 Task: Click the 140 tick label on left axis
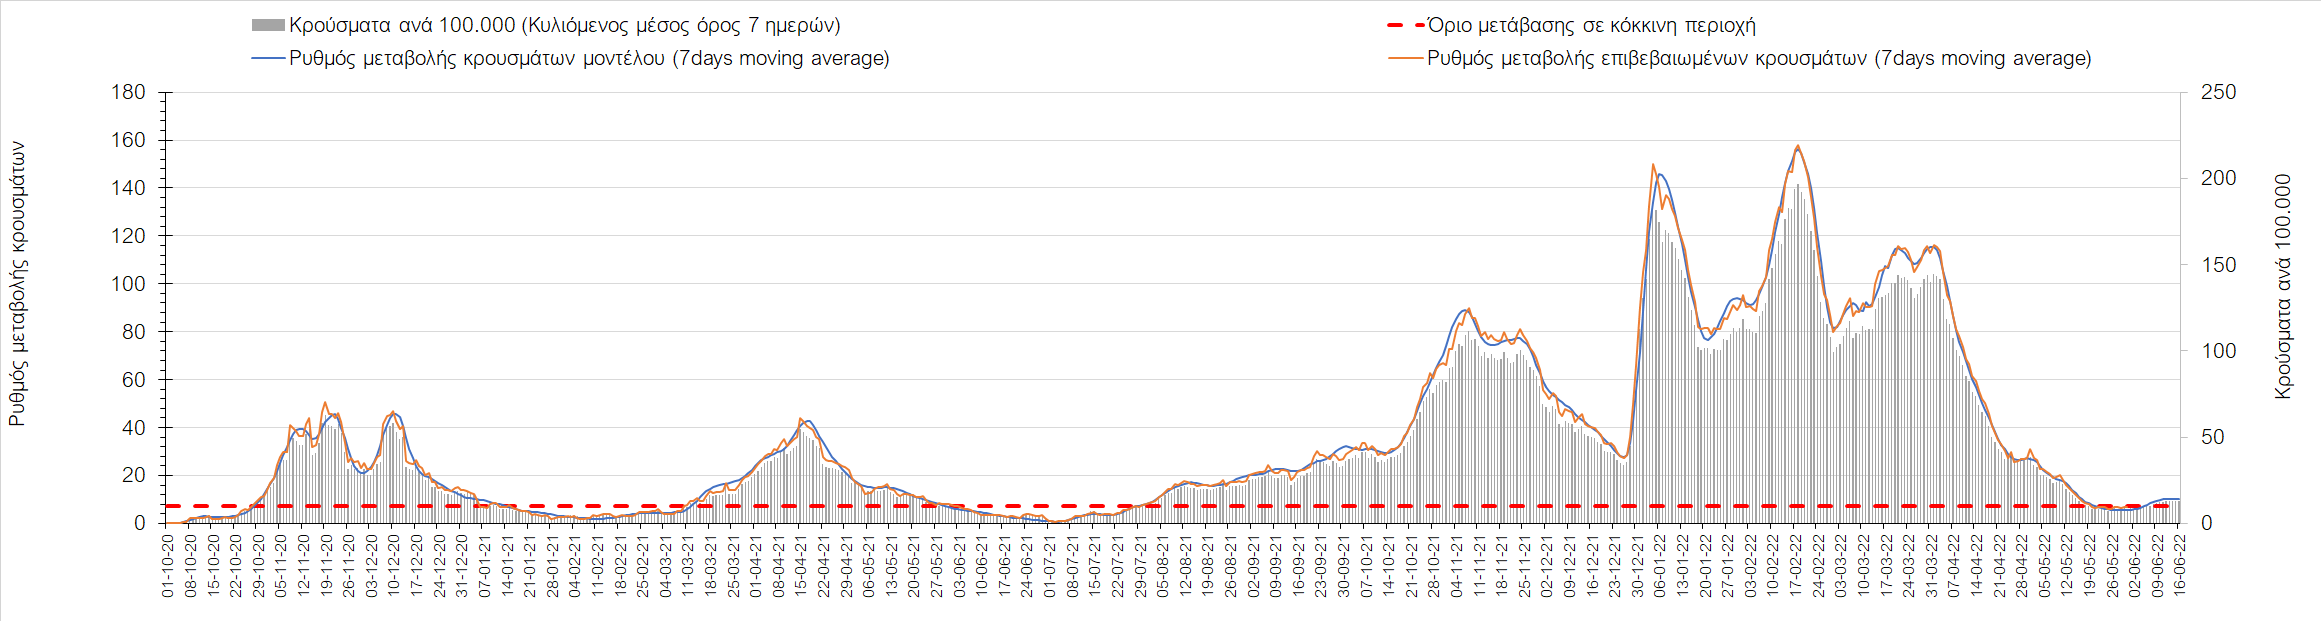(x=129, y=188)
